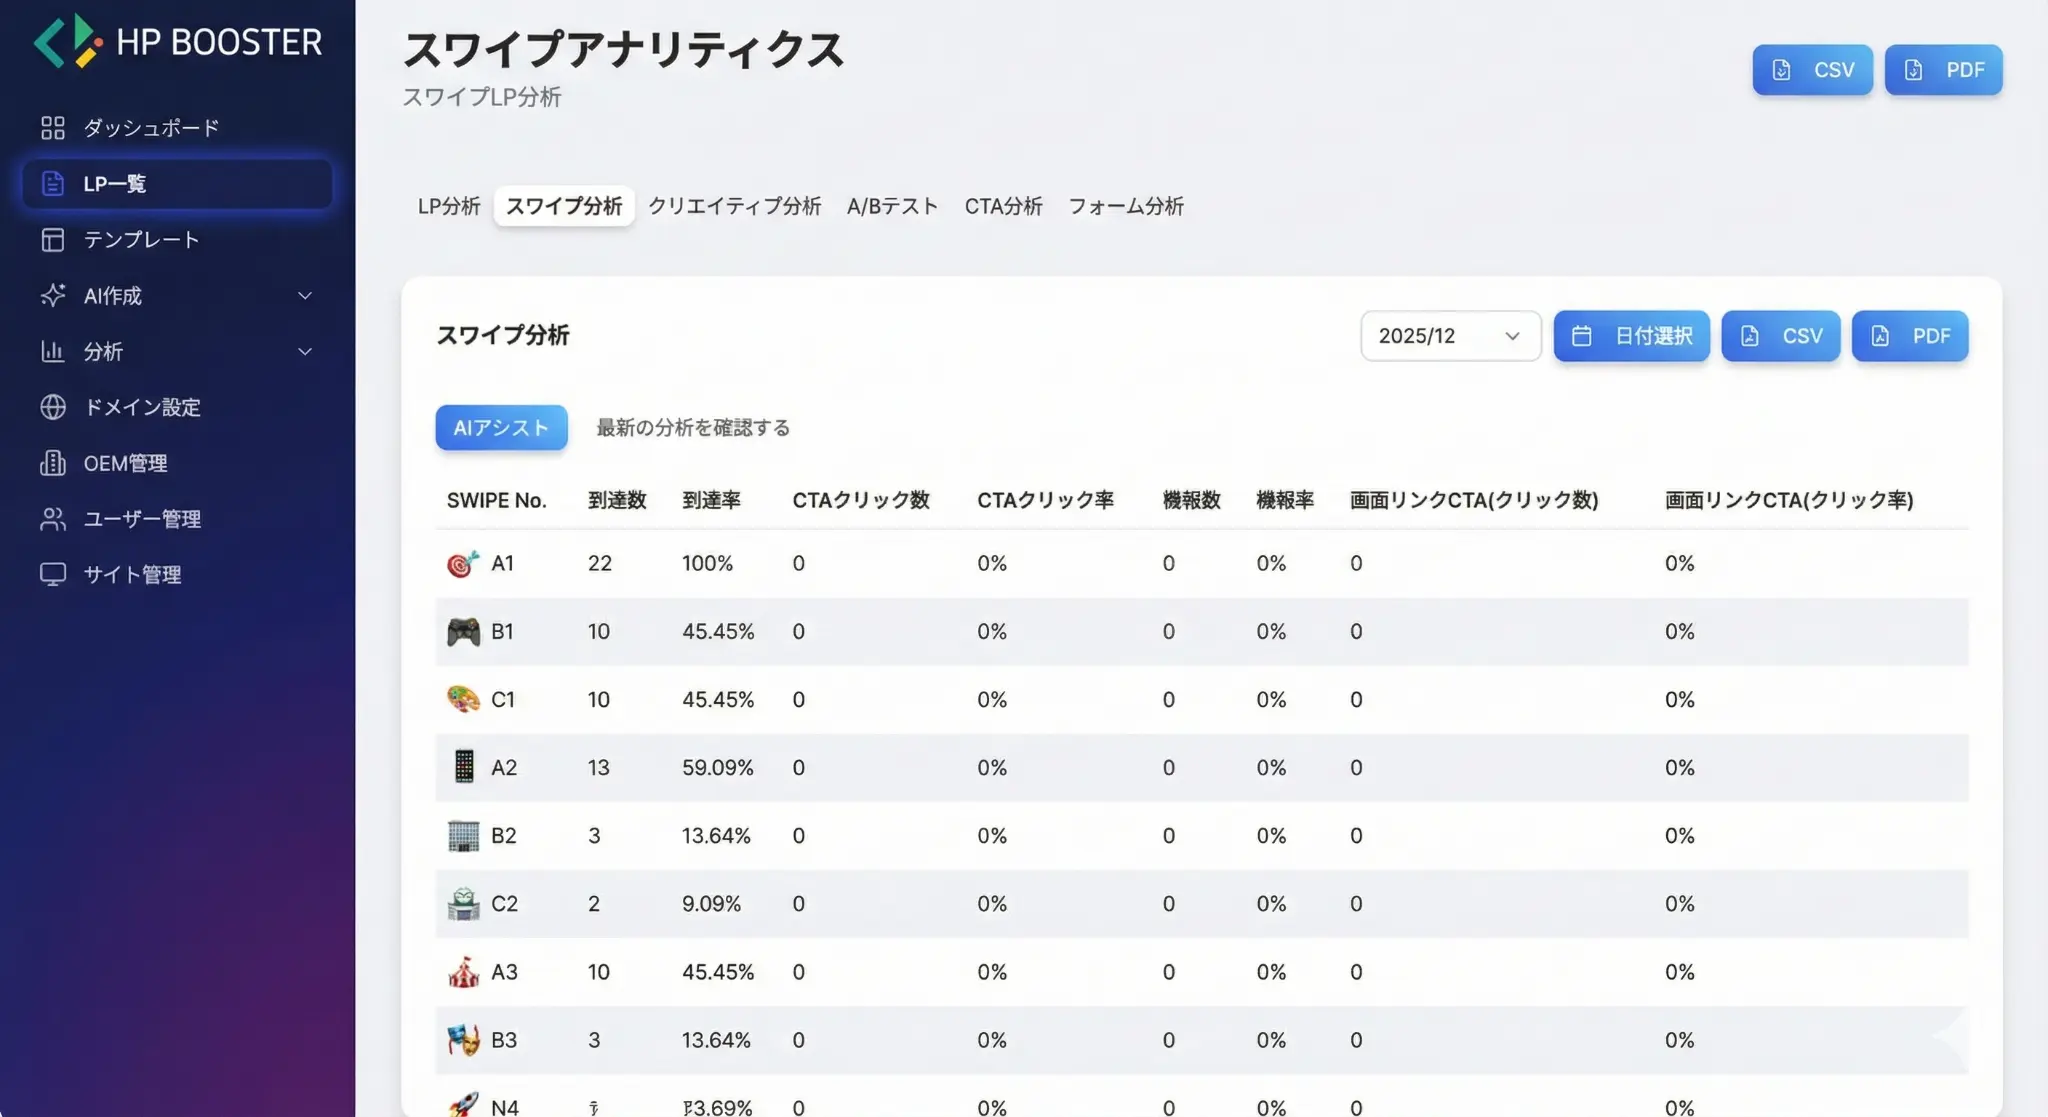Viewport: 2048px width, 1117px height.
Task: Click the rocket emoji on row N4
Action: click(x=461, y=1104)
